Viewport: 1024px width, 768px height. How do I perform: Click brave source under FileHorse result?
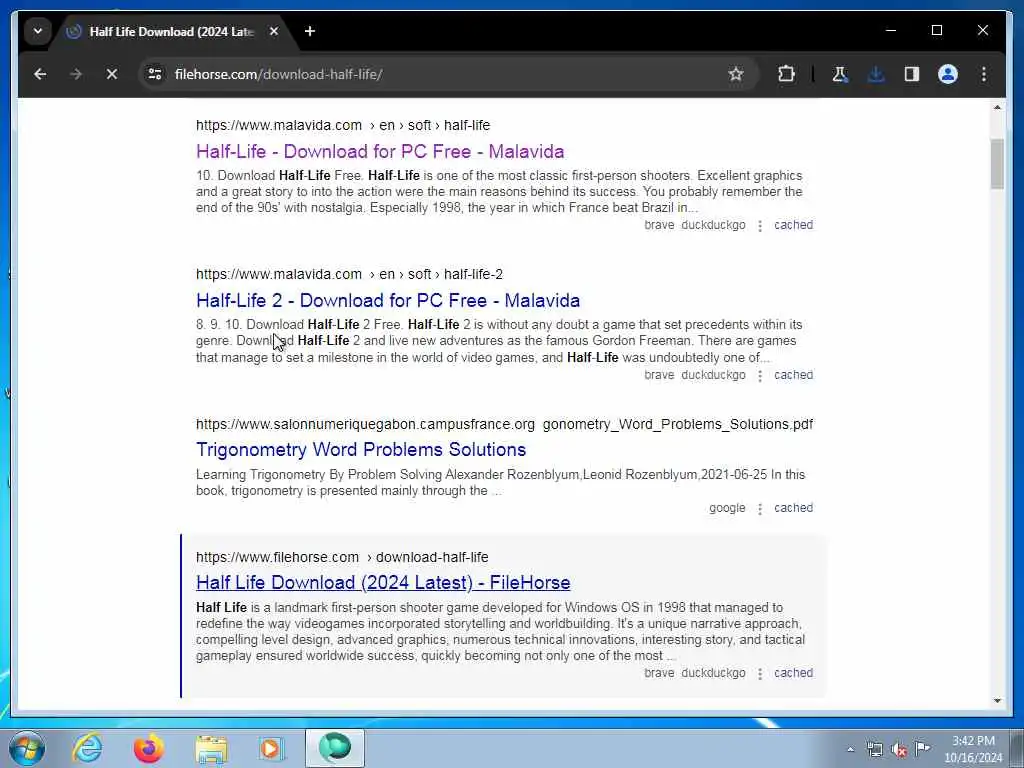point(659,673)
